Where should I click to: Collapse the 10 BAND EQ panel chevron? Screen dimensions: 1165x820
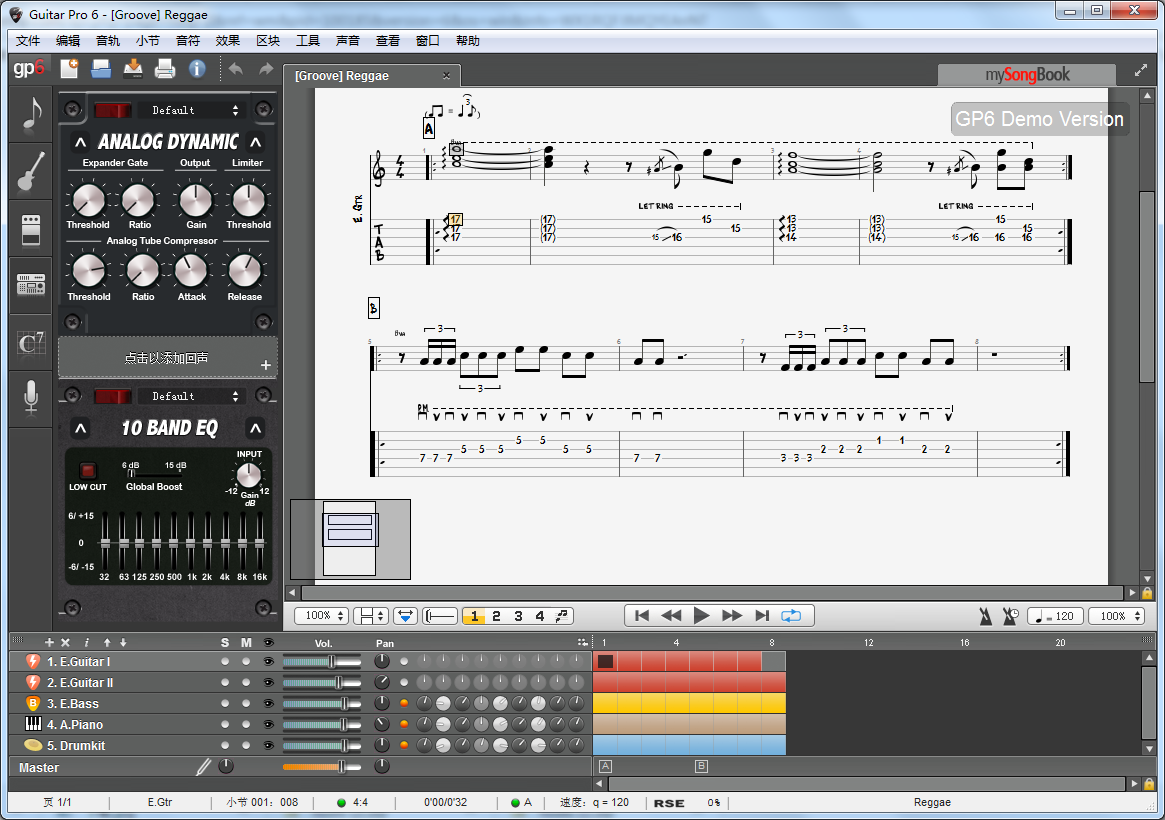pyautogui.click(x=78, y=427)
